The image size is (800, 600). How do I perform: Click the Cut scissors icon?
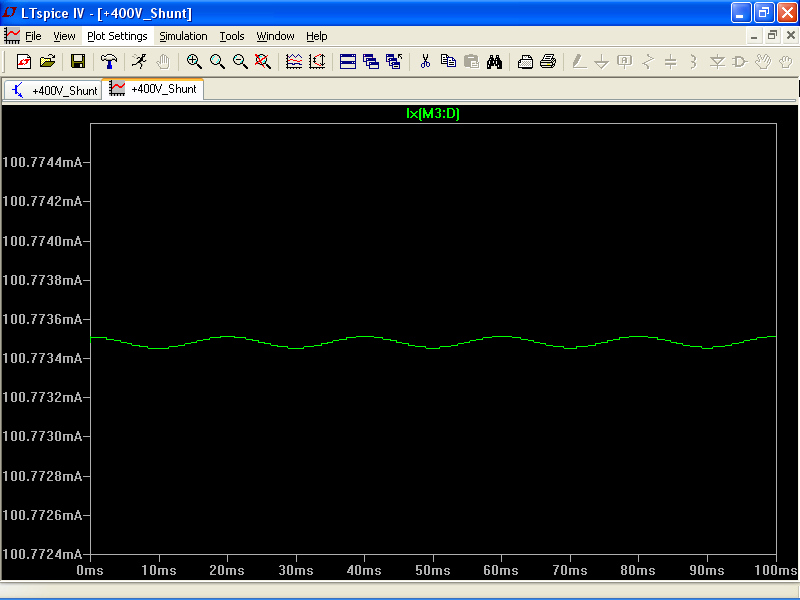(x=425, y=62)
